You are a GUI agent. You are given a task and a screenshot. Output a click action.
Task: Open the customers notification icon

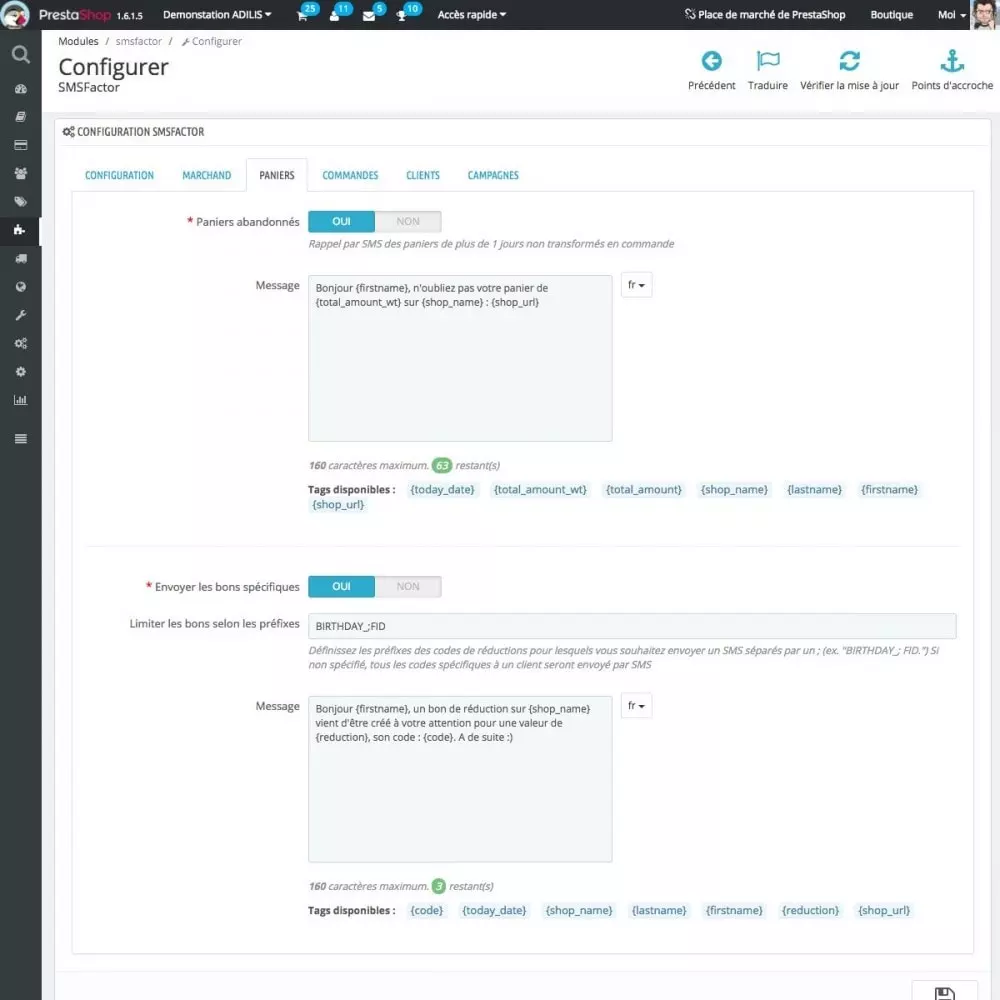click(334, 16)
